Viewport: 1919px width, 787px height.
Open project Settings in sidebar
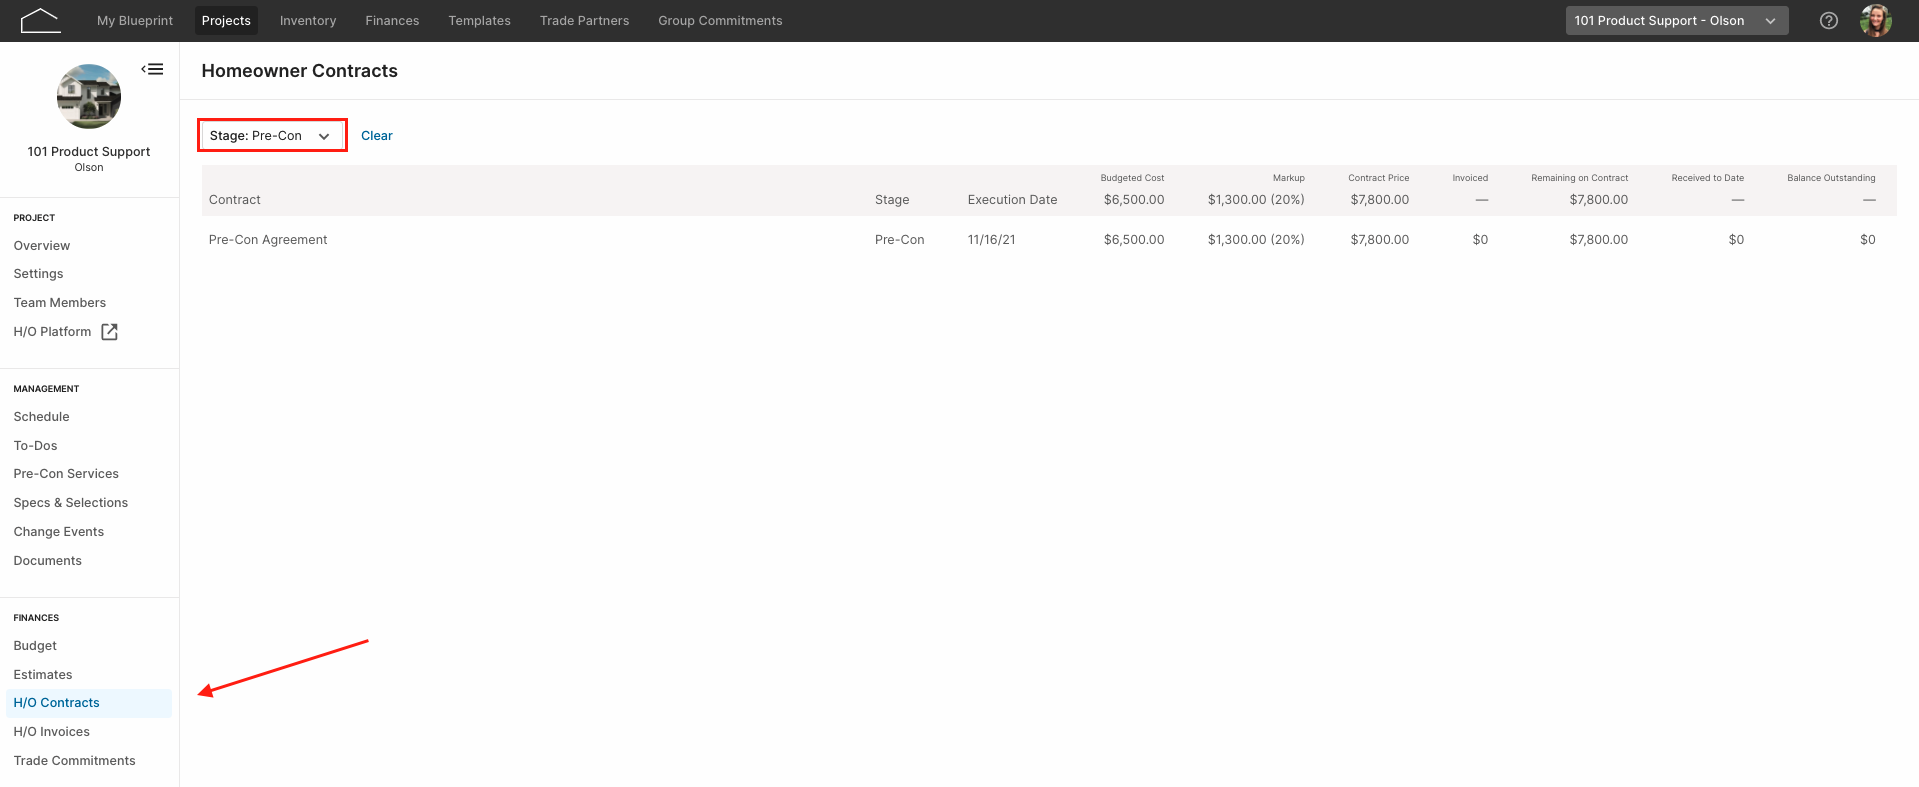(x=39, y=274)
